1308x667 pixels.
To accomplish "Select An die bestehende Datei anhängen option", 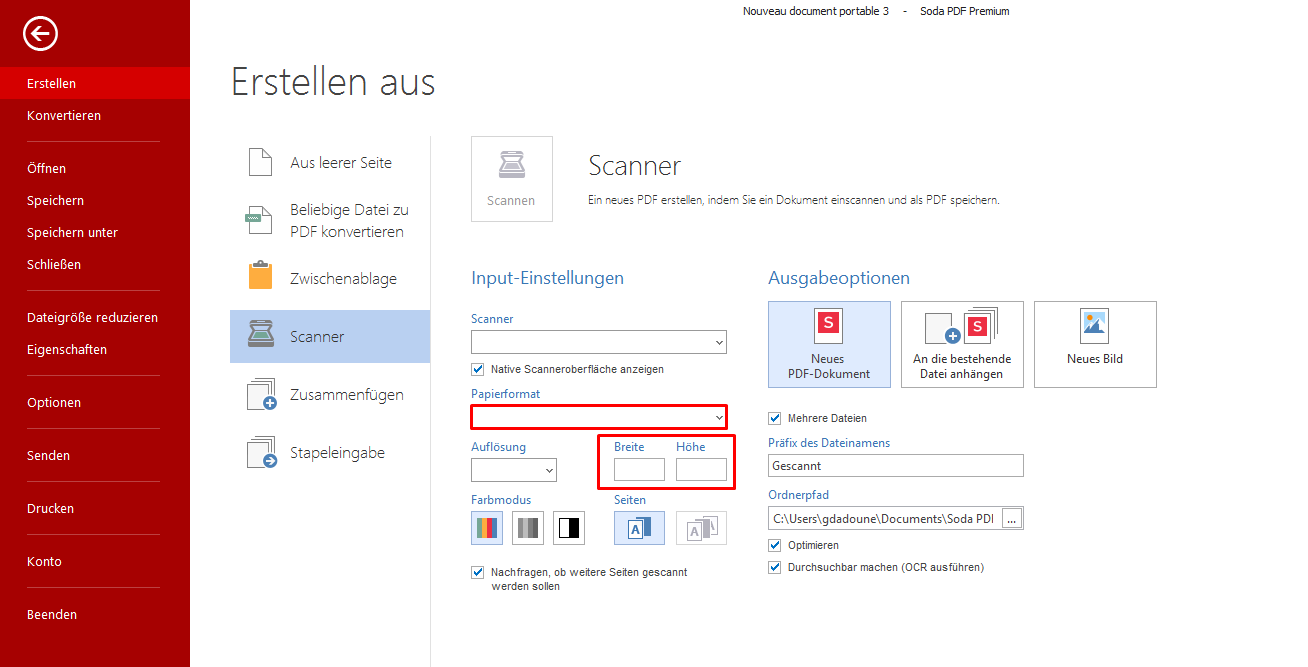I will coord(962,344).
